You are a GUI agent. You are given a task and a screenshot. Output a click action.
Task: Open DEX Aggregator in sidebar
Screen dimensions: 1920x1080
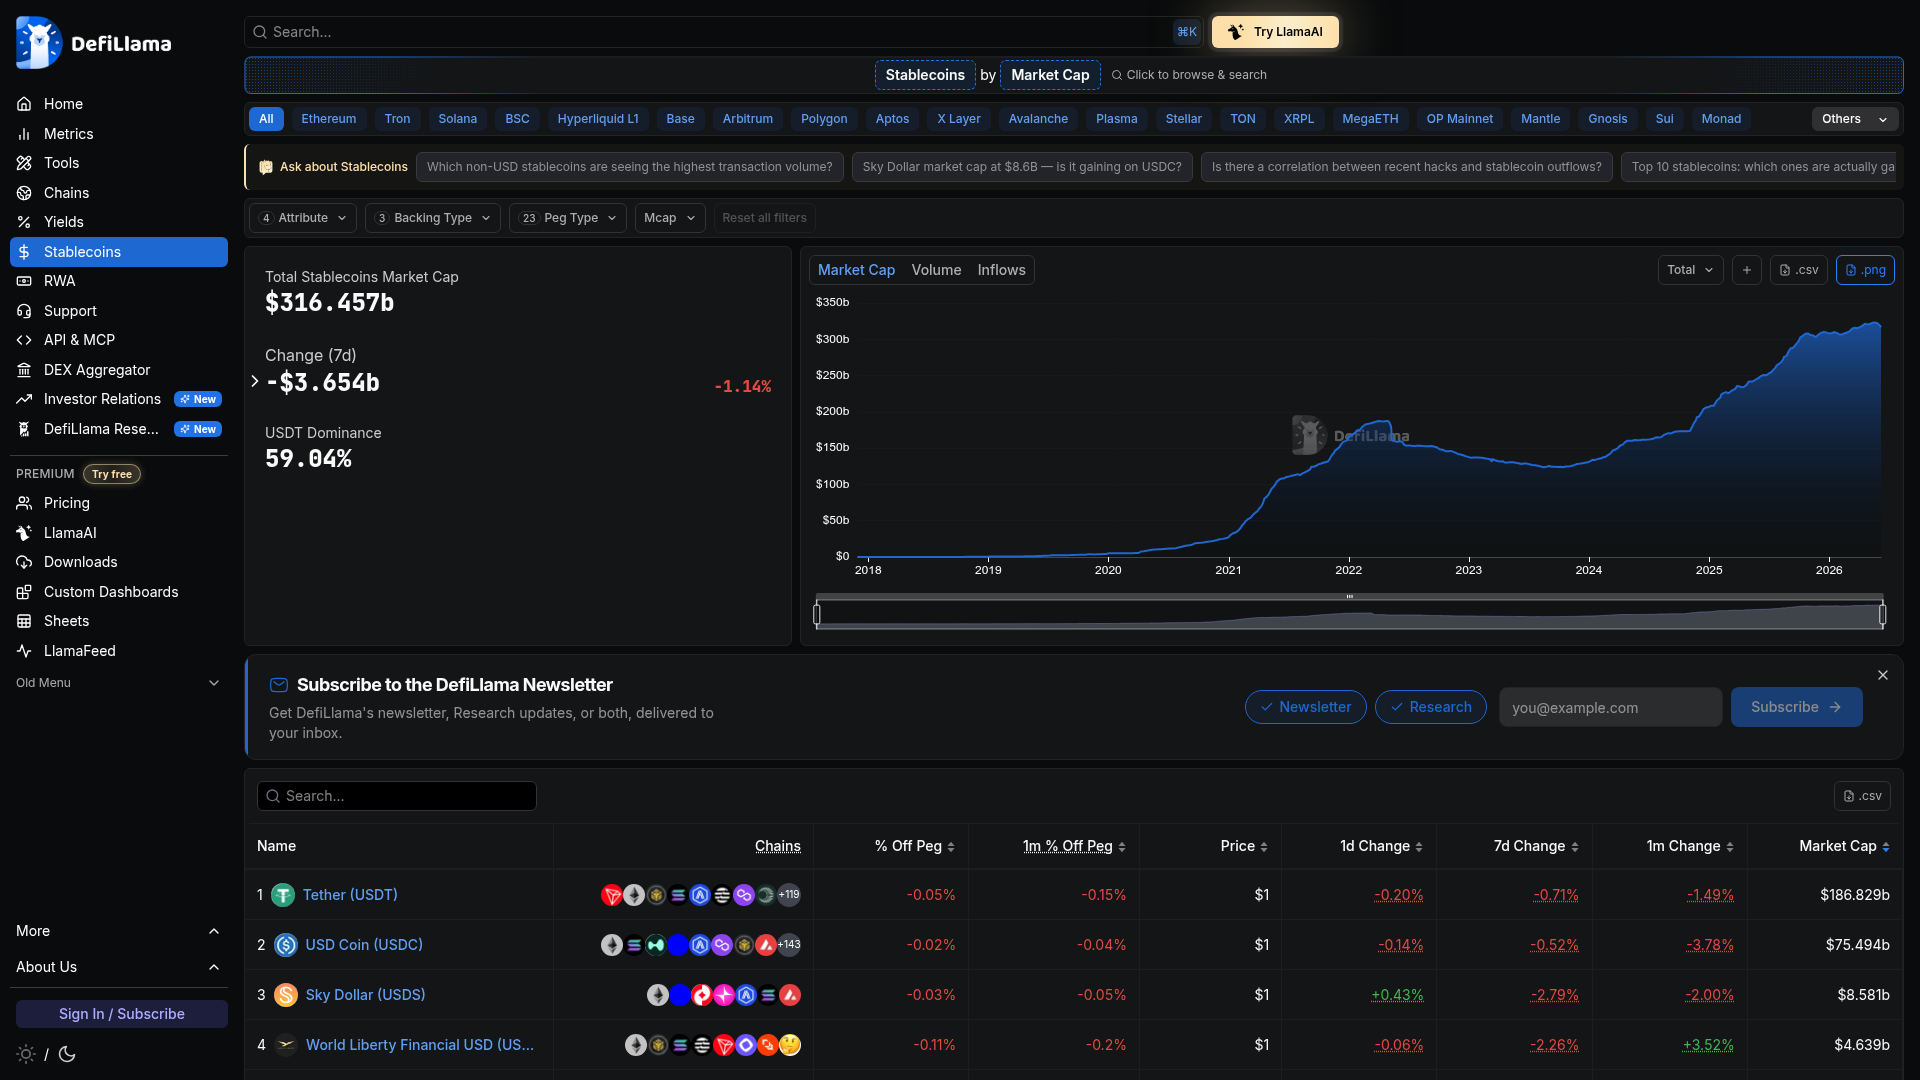[119, 370]
